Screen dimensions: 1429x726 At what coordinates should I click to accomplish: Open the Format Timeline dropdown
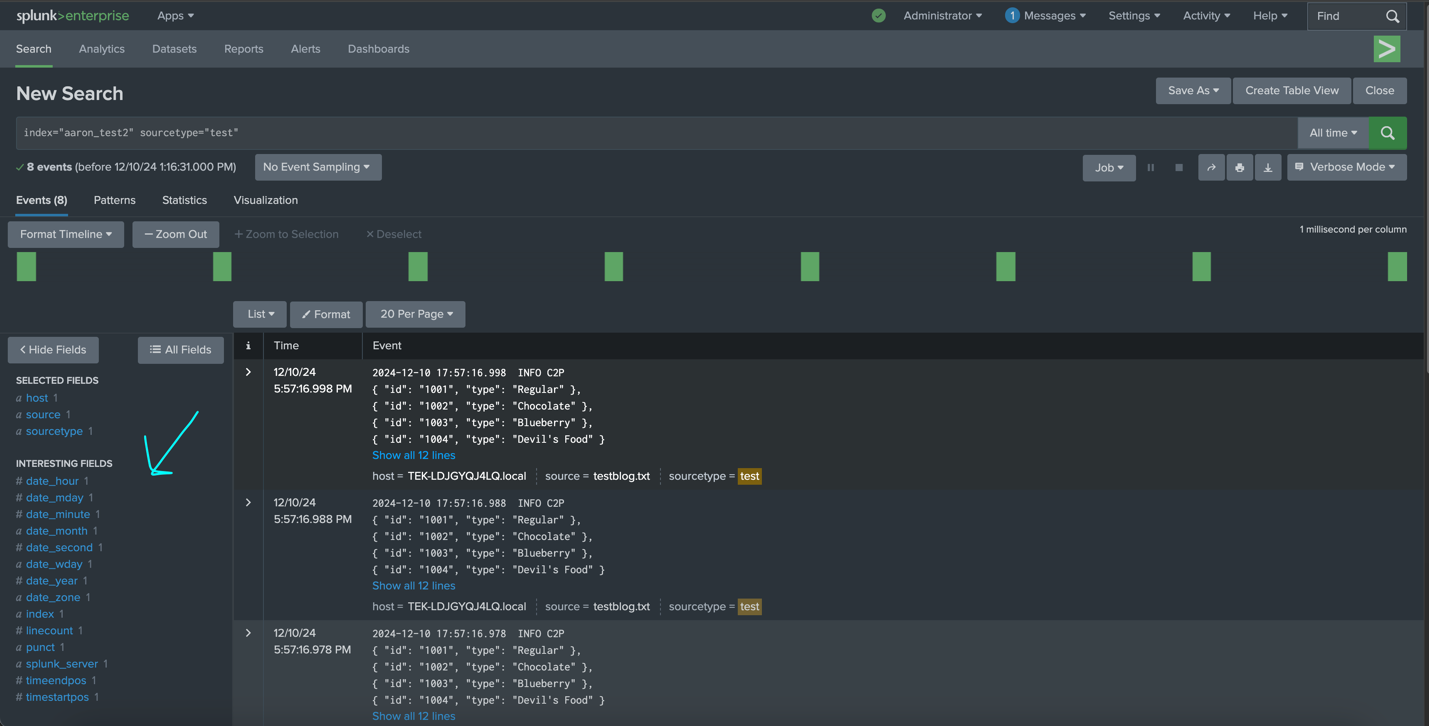65,234
